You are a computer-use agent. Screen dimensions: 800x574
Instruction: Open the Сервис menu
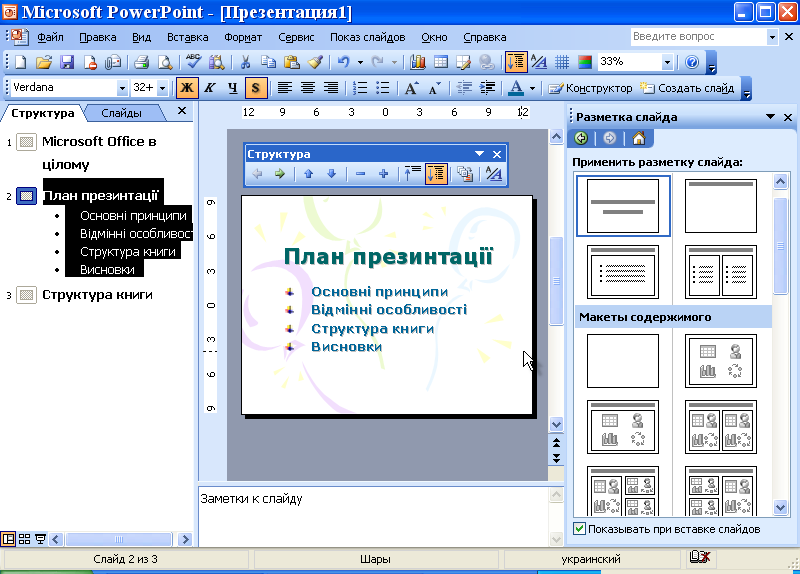[x=296, y=37]
